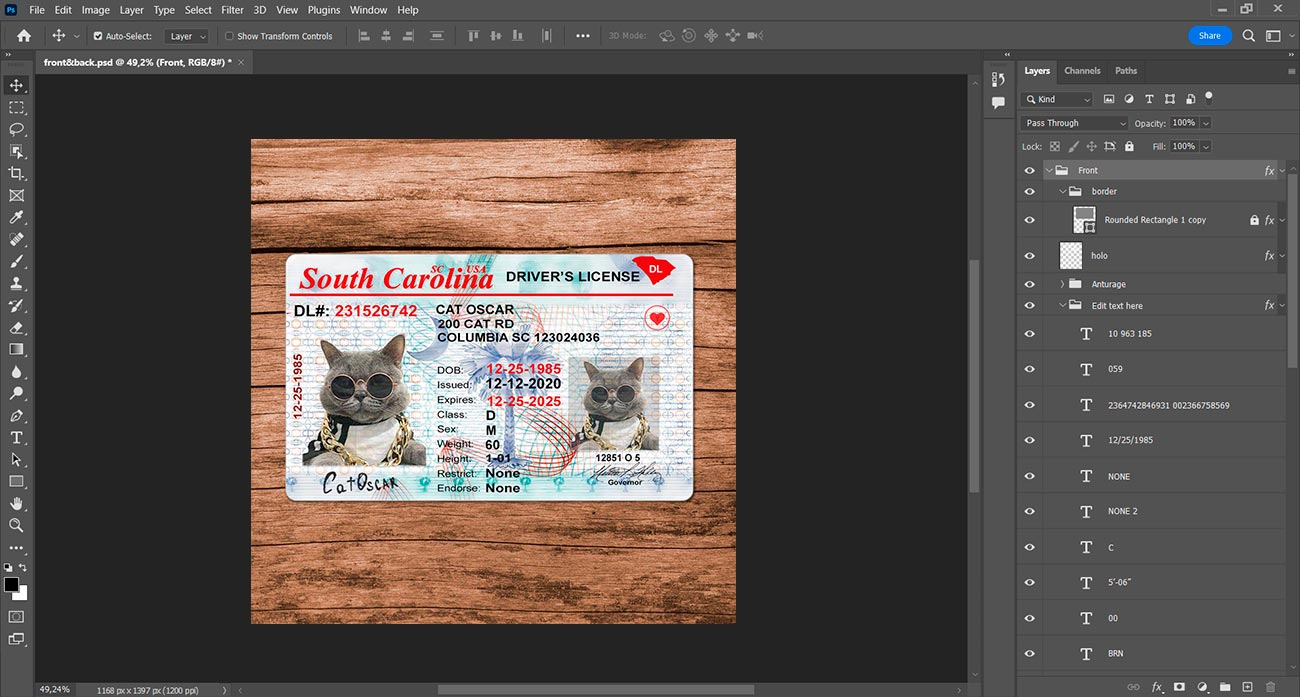
Task: Click the search magnifier icon beside Share
Action: click(x=1249, y=35)
